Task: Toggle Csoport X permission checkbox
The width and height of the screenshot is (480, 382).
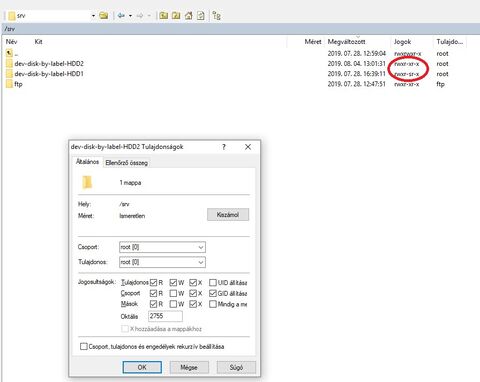Action: tap(193, 293)
